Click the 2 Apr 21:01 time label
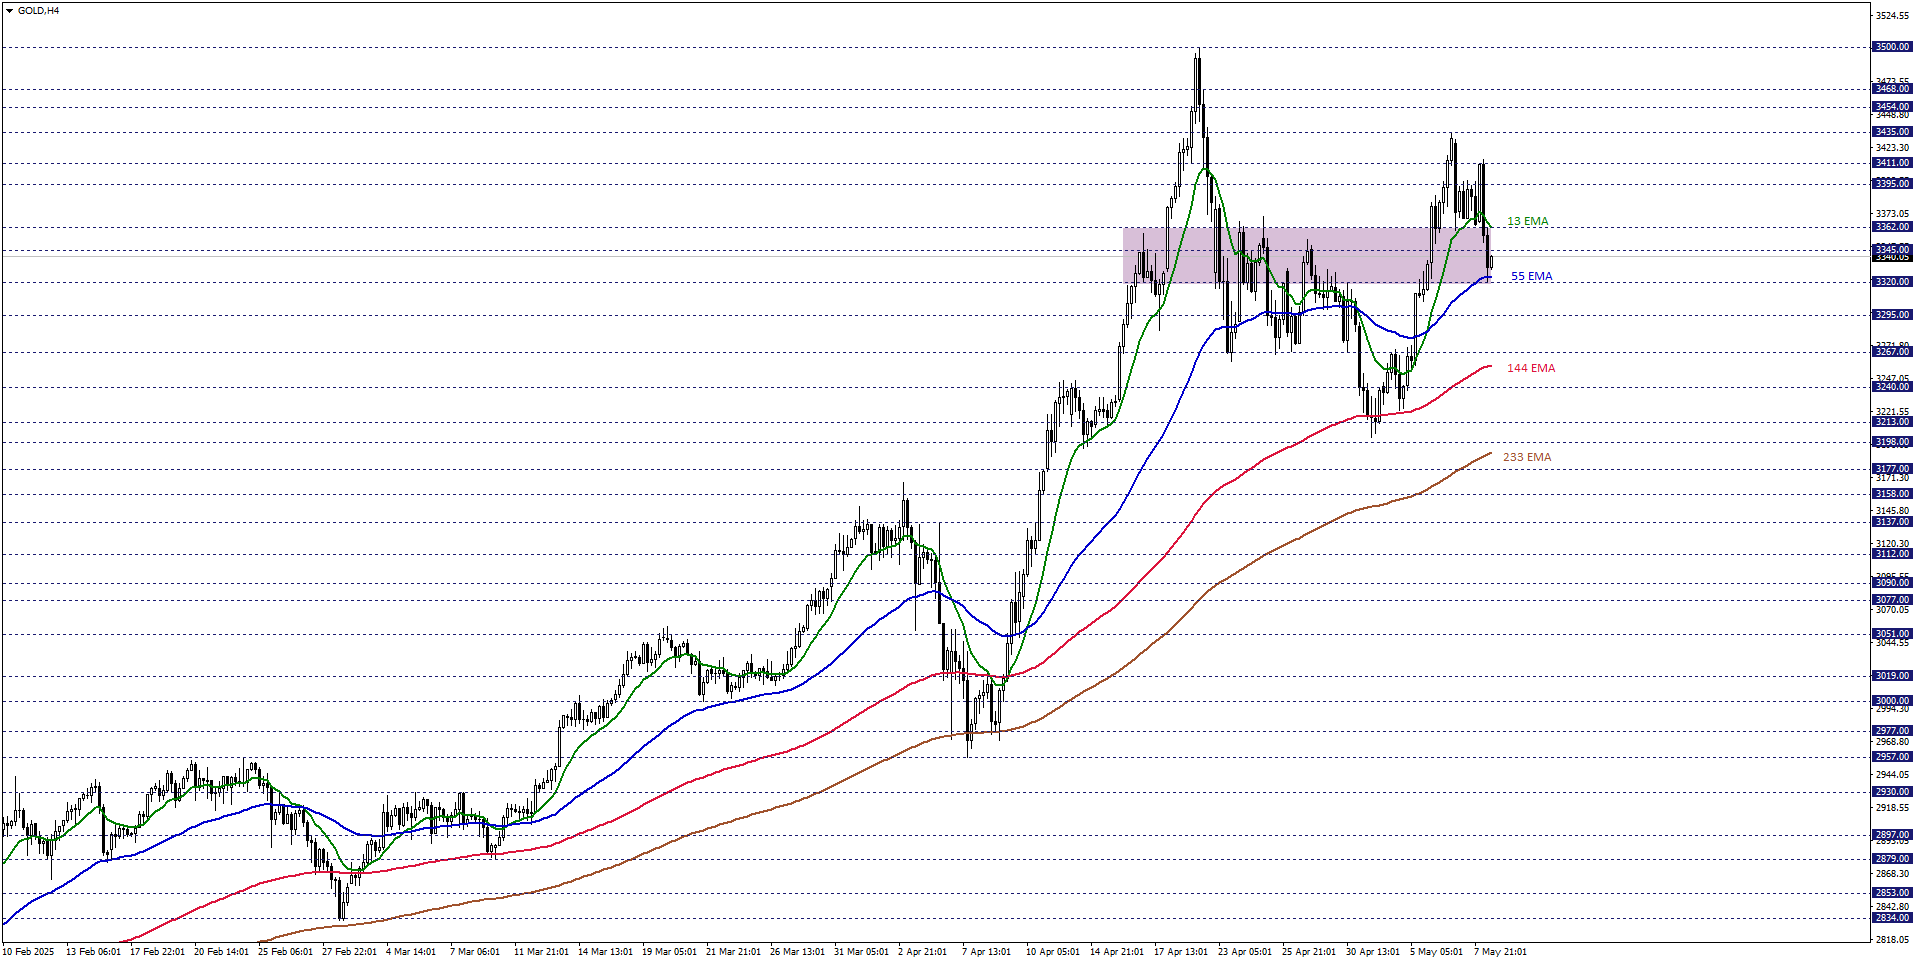 922,952
